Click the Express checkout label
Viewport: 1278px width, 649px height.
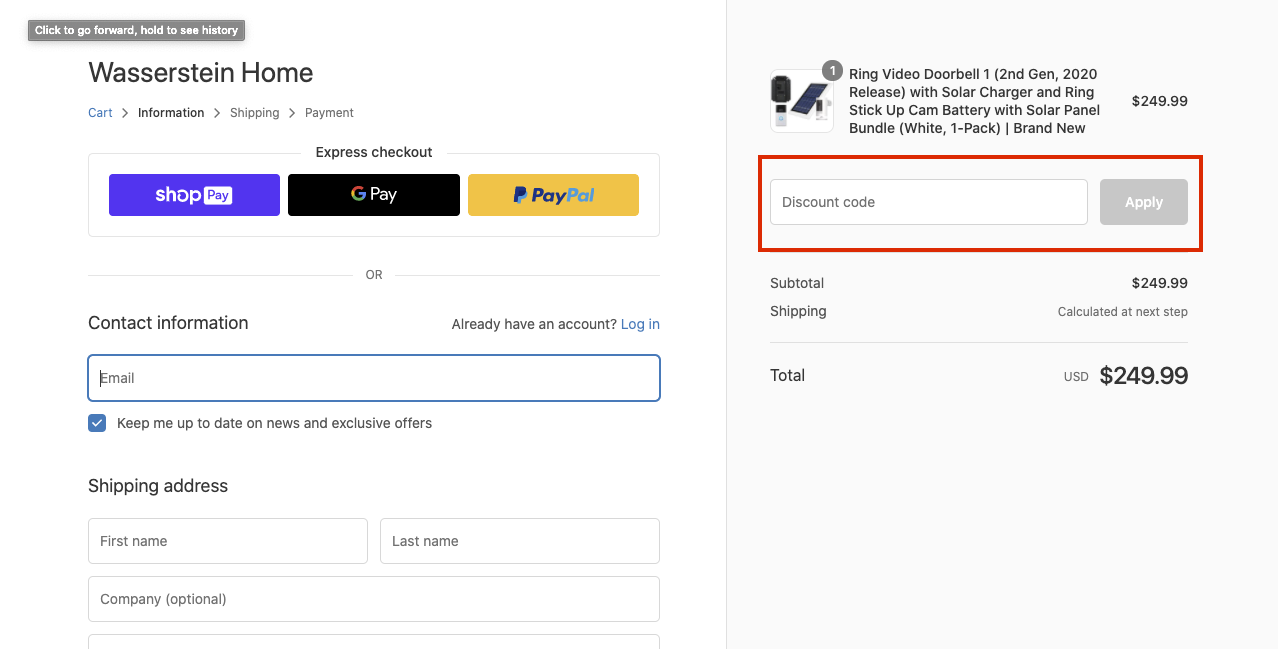(374, 152)
